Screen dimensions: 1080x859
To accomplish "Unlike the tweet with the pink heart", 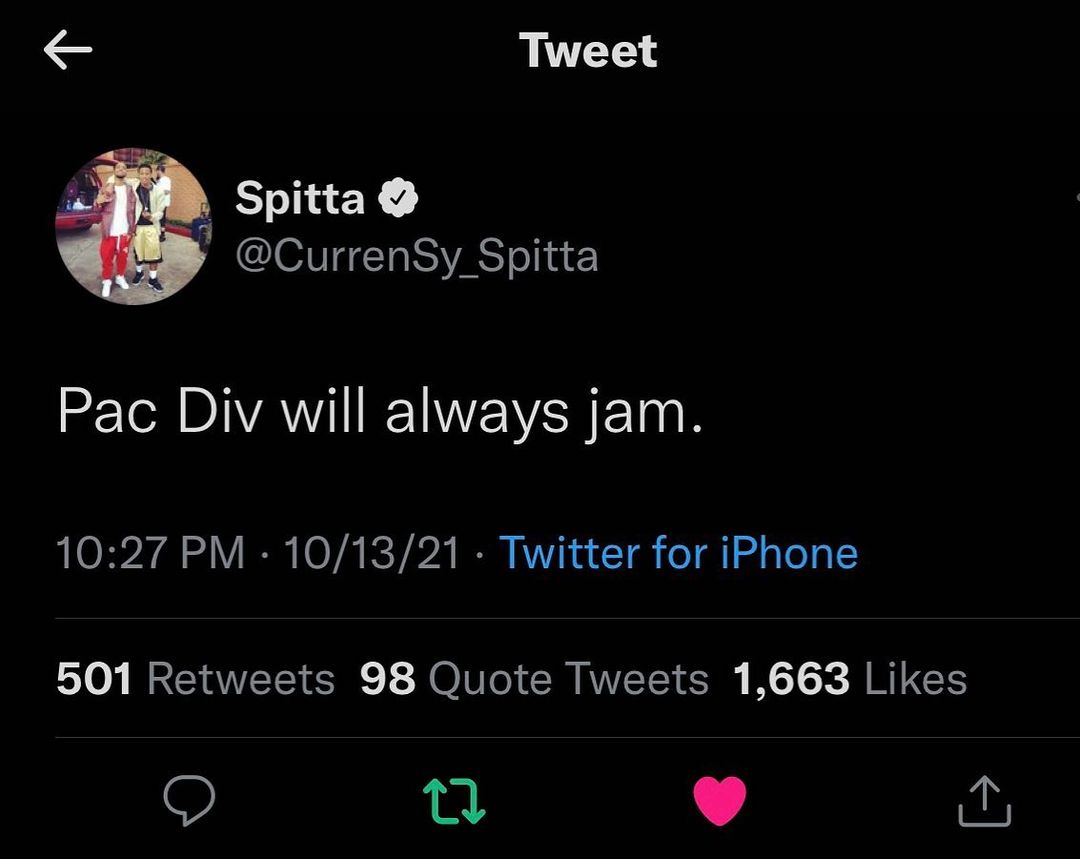I will (720, 801).
